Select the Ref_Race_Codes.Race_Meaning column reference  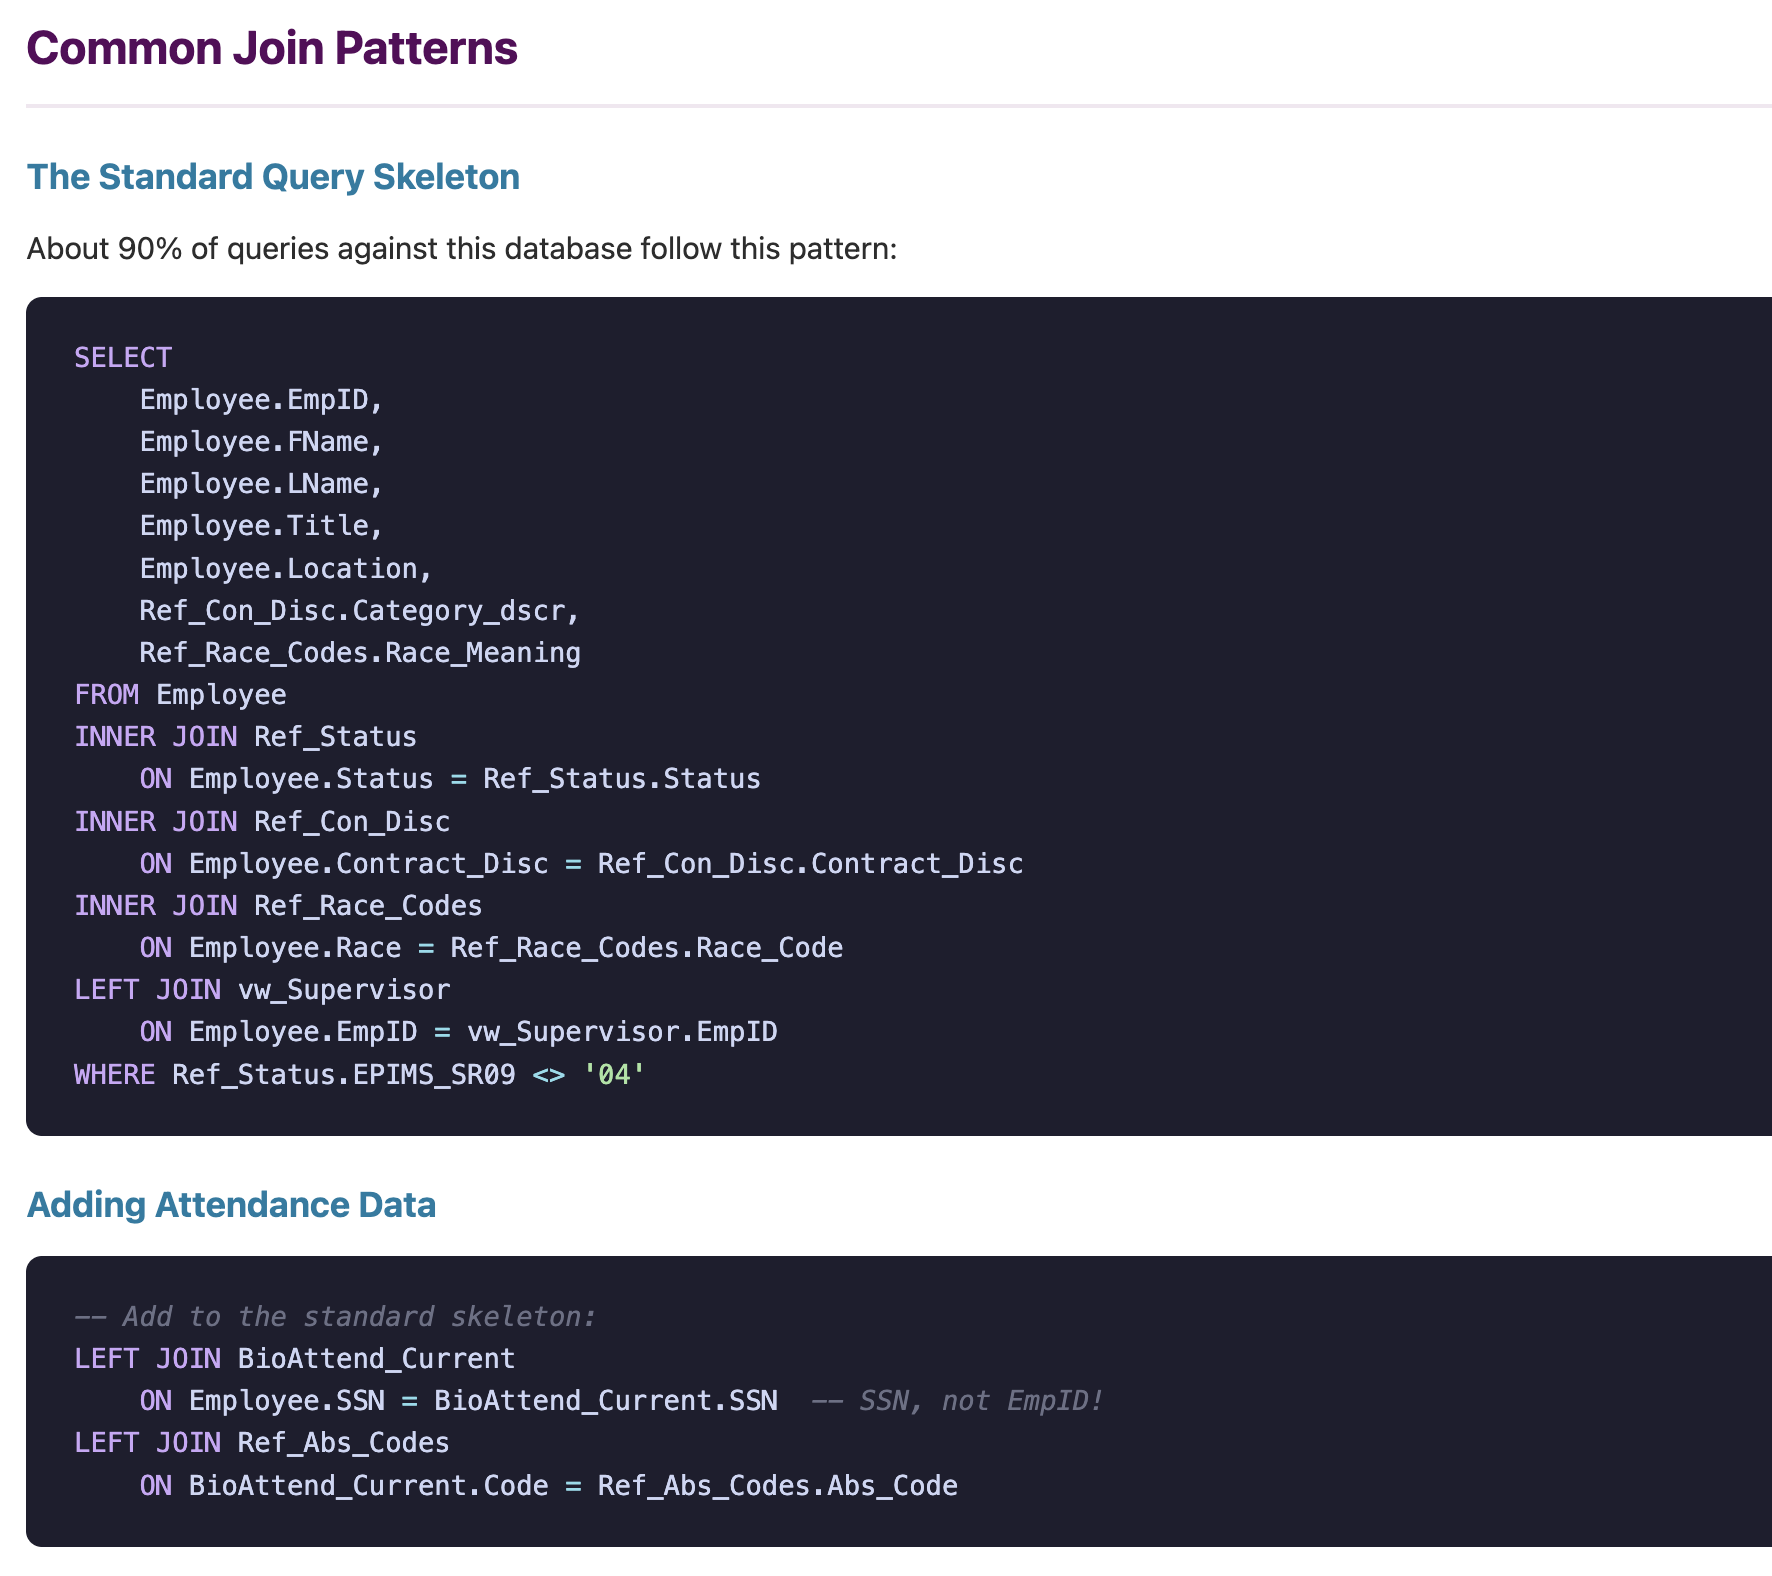[x=359, y=652]
